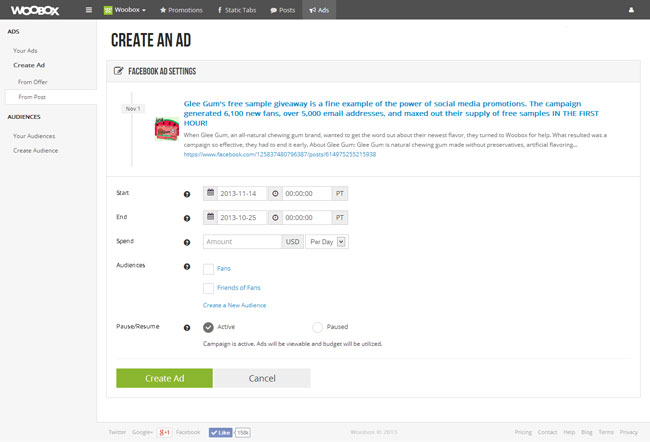The width and height of the screenshot is (650, 442).
Task: Open the Woobox account dropdown
Action: (125, 10)
